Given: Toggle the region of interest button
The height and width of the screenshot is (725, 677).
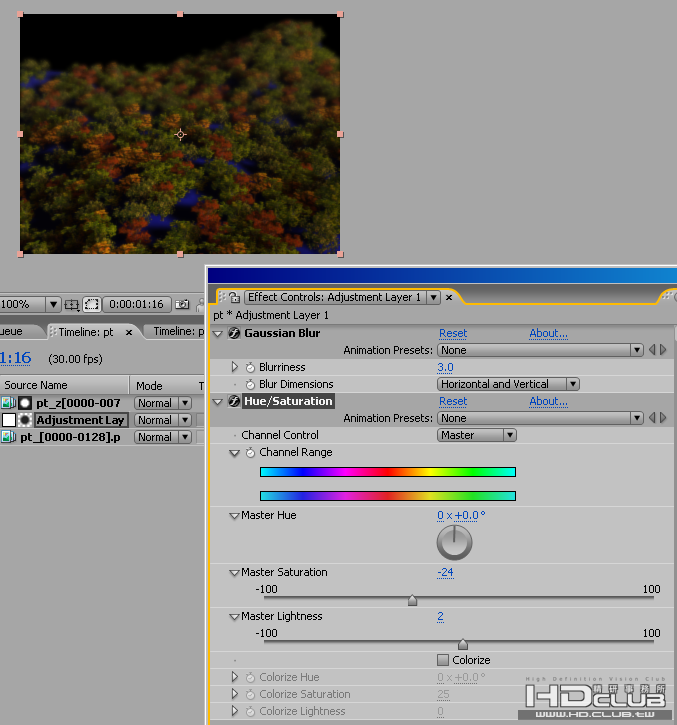Looking at the screenshot, I should (91, 304).
